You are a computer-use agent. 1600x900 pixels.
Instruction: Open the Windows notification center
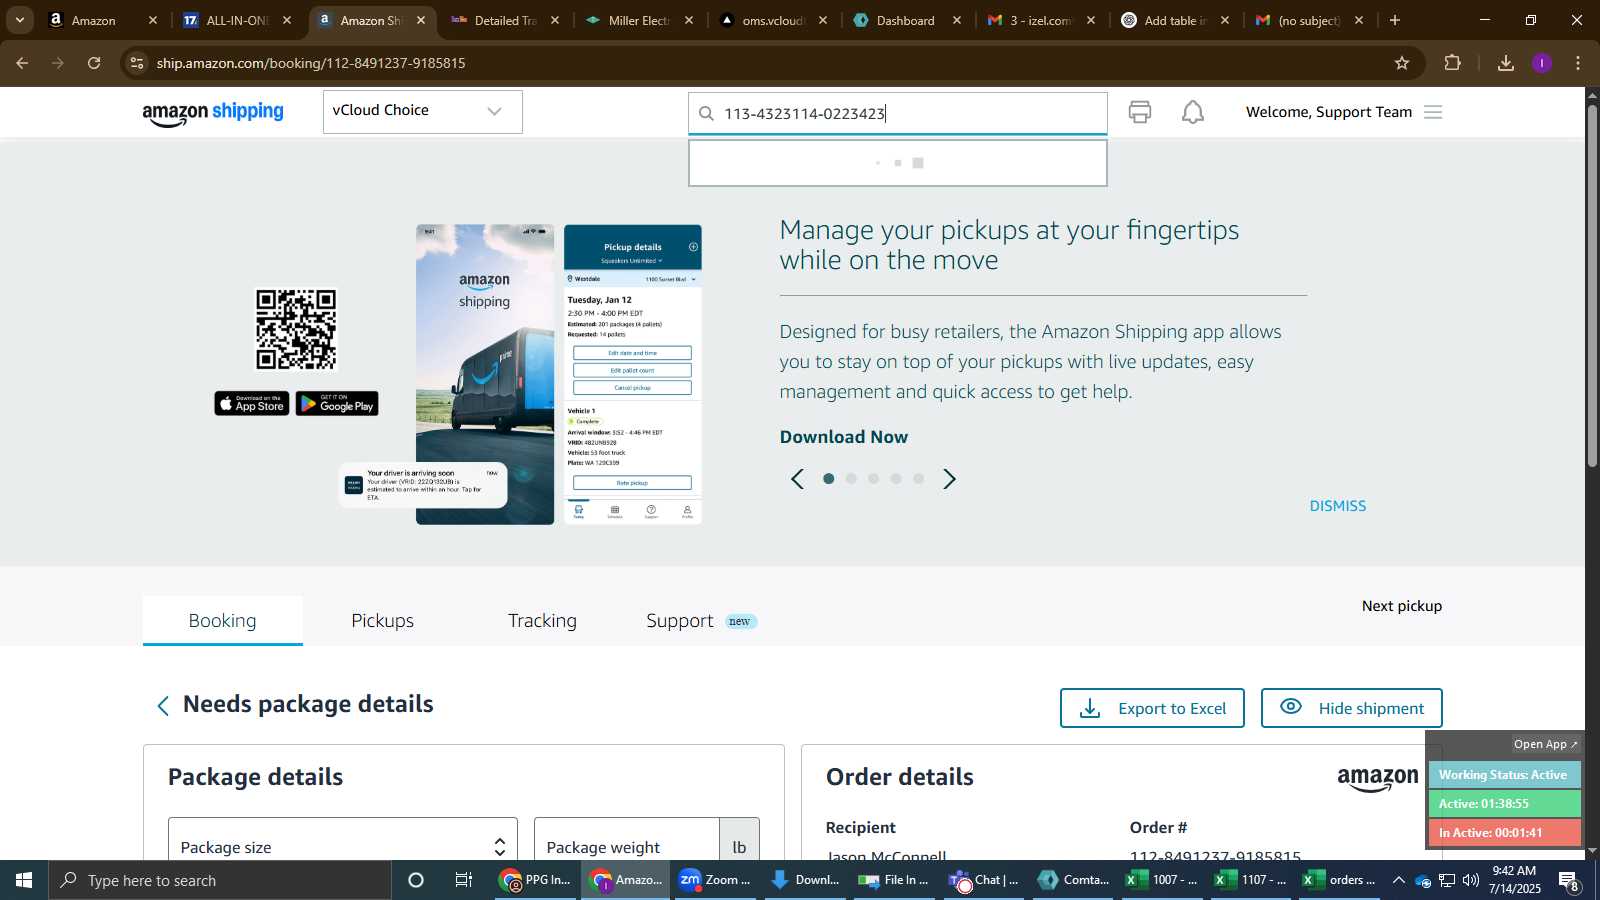tap(1569, 881)
